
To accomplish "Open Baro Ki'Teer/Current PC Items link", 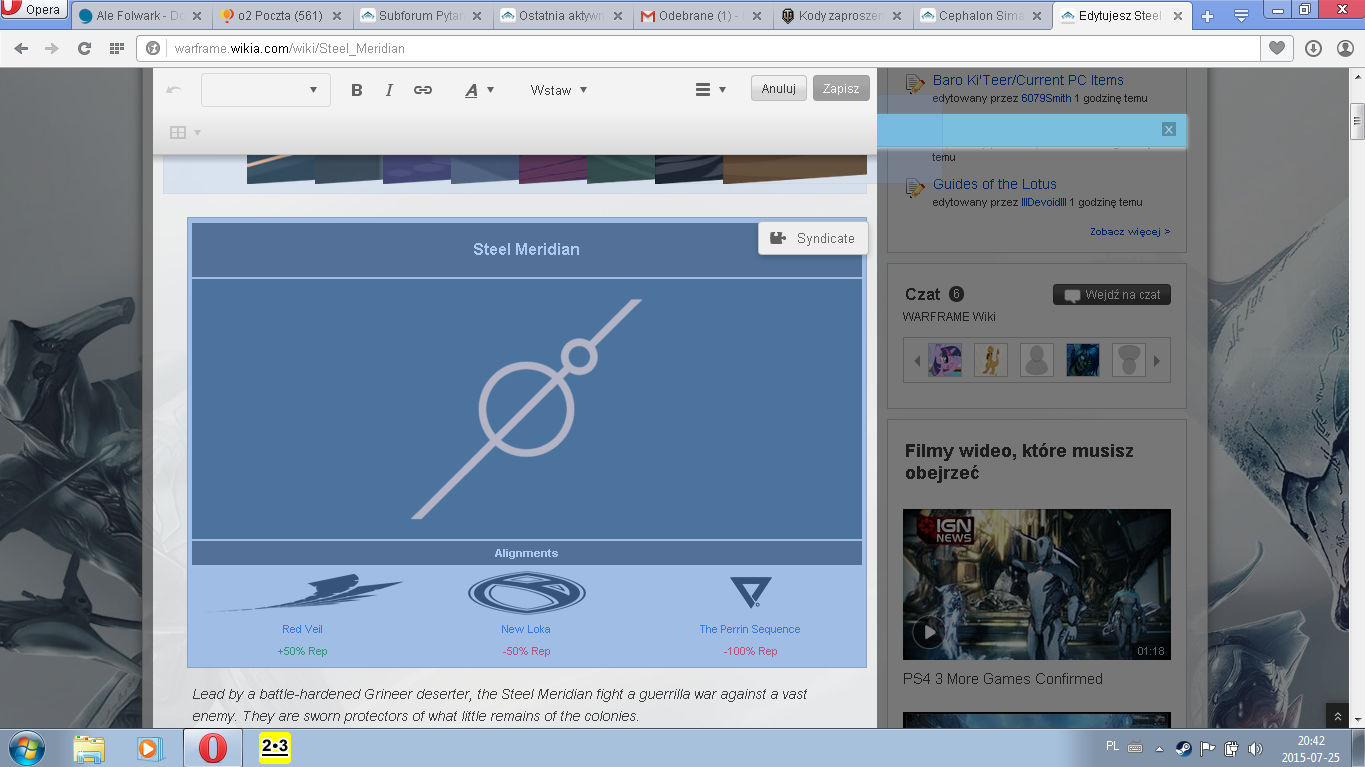I will [x=1028, y=80].
